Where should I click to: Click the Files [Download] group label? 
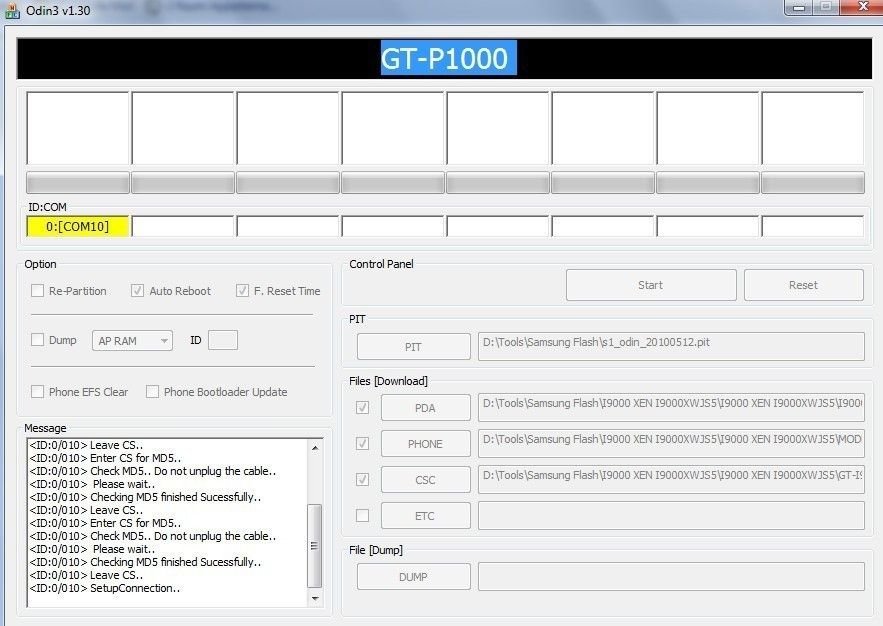click(388, 381)
